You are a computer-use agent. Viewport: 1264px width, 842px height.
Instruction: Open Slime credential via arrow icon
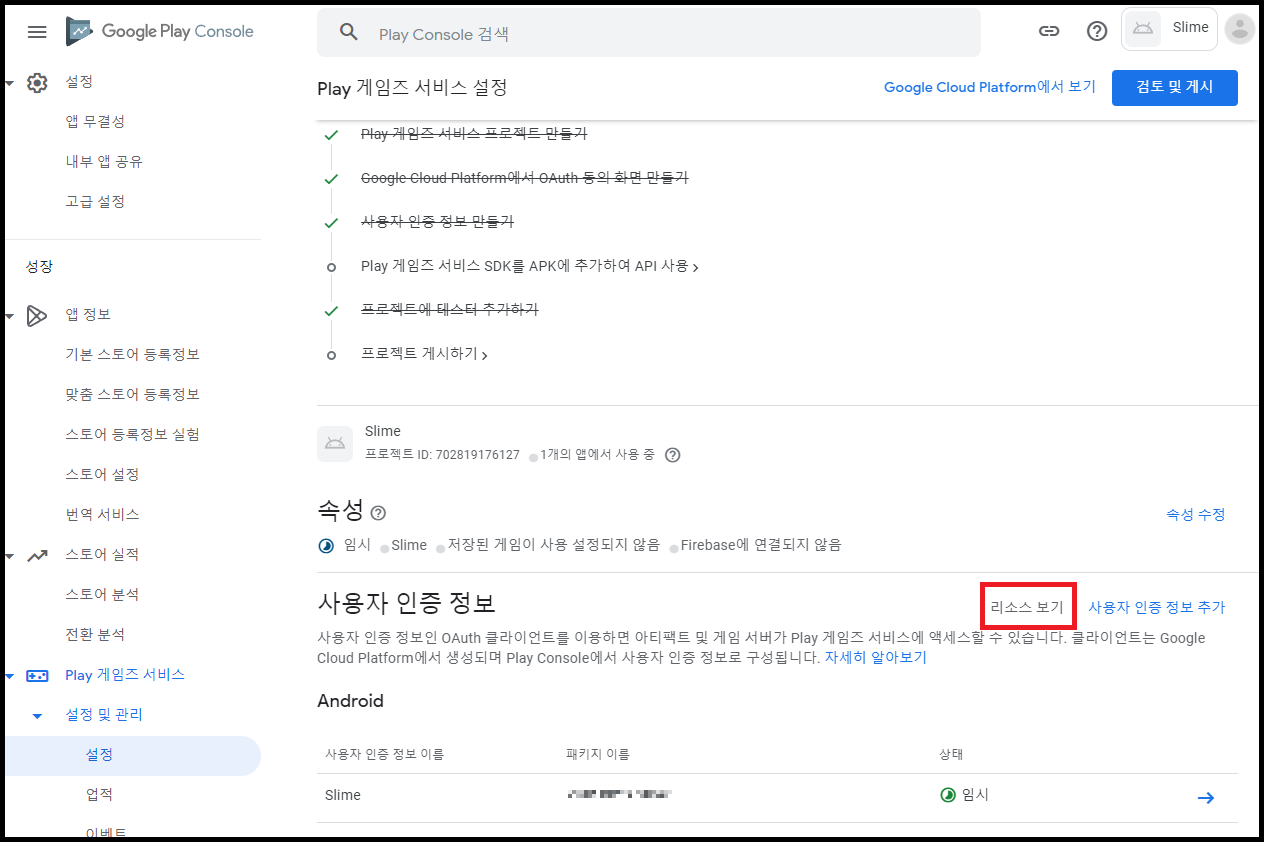point(1206,797)
